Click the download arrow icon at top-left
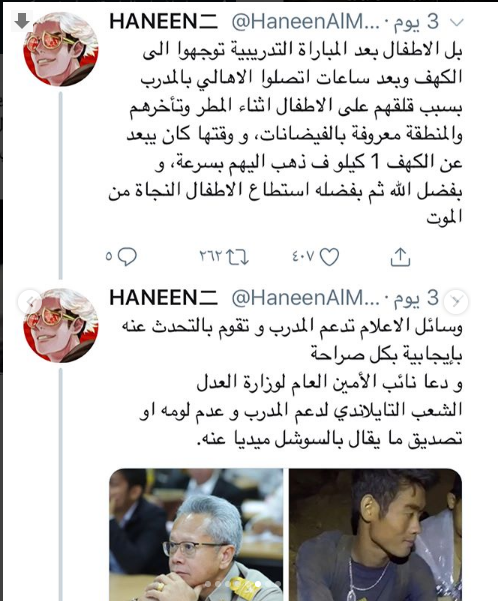The image size is (498, 601). (22, 21)
